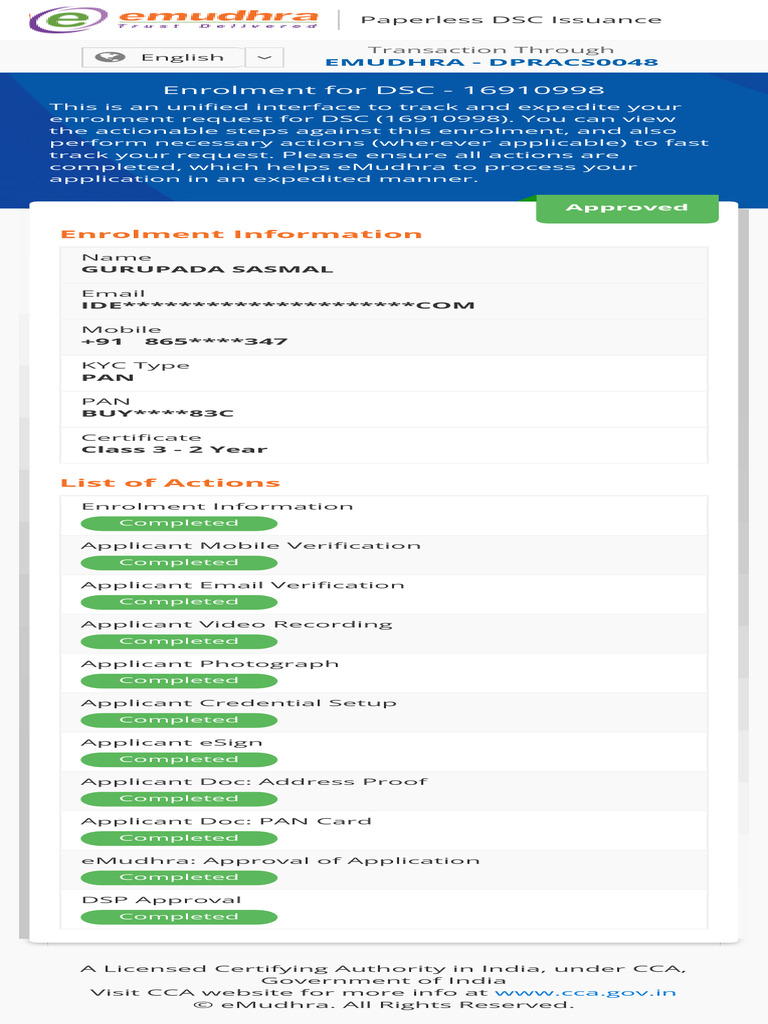Select eMudhra: Approval of Application row
The width and height of the screenshot is (768, 1024).
tap(384, 870)
